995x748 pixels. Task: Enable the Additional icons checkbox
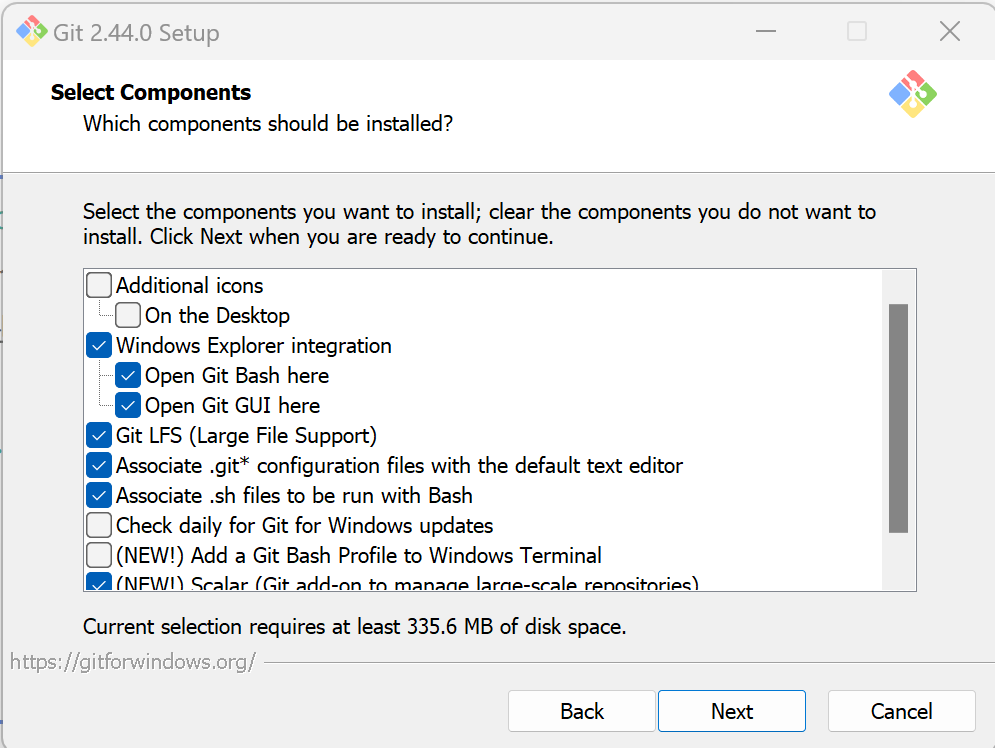tap(99, 286)
